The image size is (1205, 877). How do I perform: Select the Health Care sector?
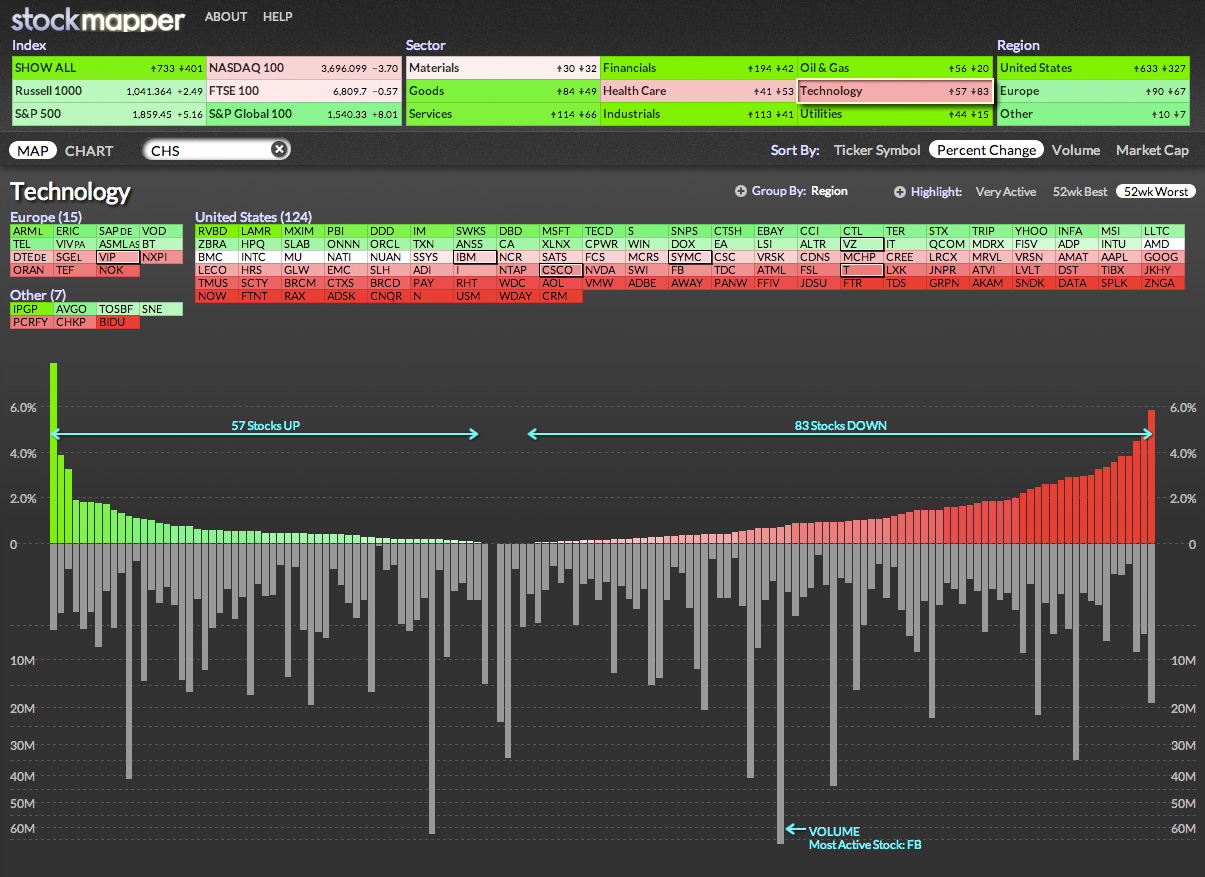(698, 91)
